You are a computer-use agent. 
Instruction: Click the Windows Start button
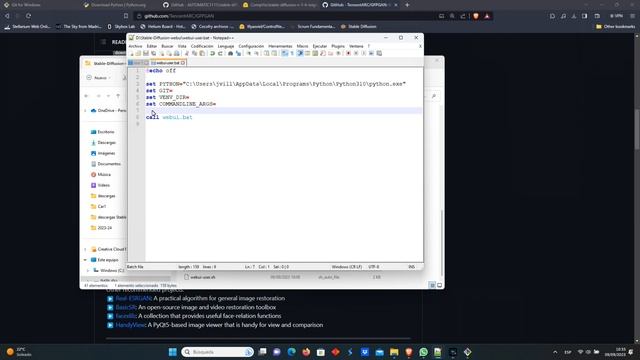[173, 352]
